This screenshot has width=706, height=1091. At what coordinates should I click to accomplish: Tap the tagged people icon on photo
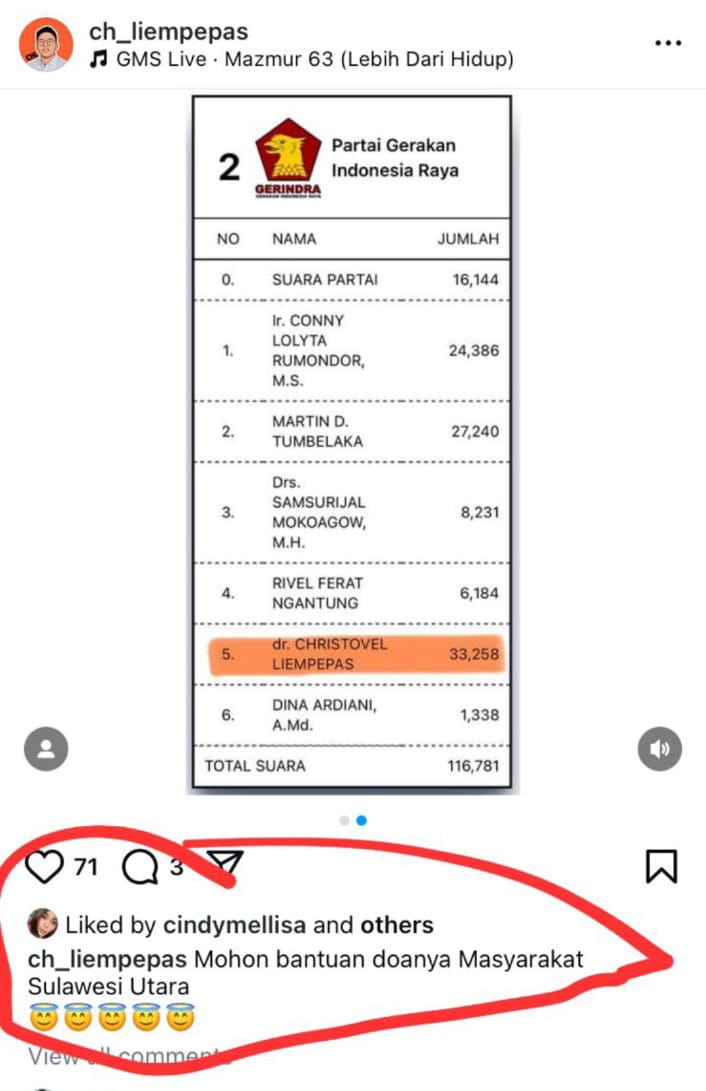pyautogui.click(x=46, y=749)
